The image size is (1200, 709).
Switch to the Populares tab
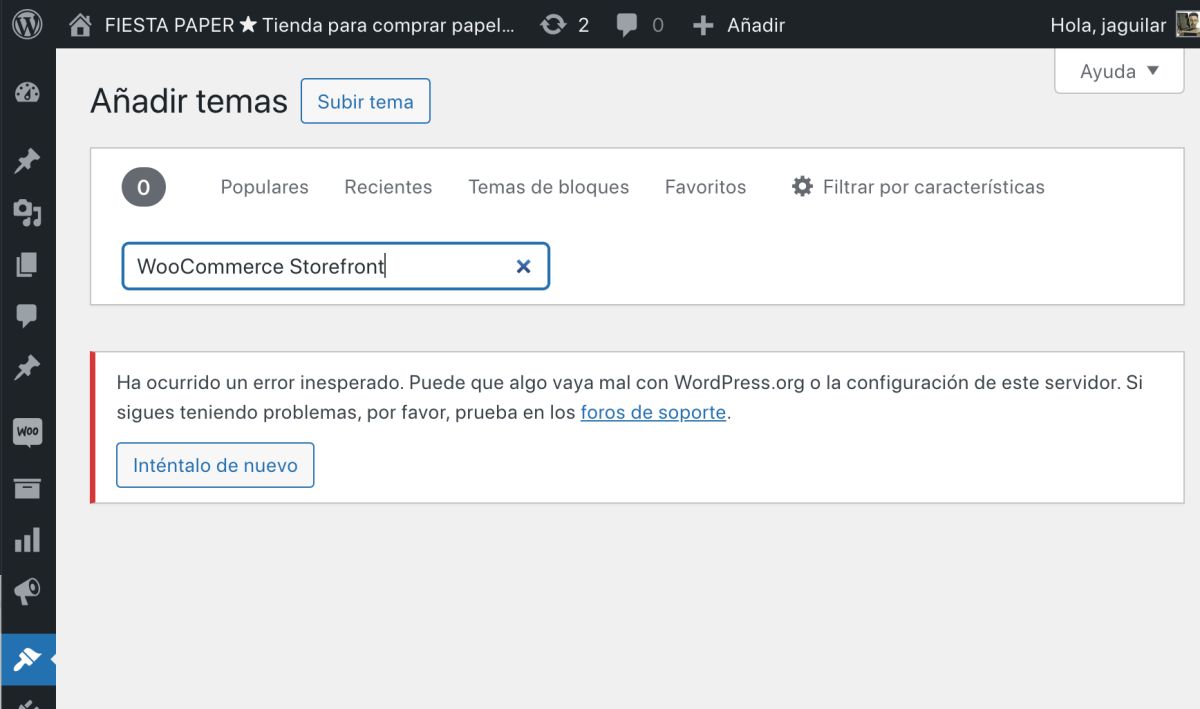(x=264, y=186)
